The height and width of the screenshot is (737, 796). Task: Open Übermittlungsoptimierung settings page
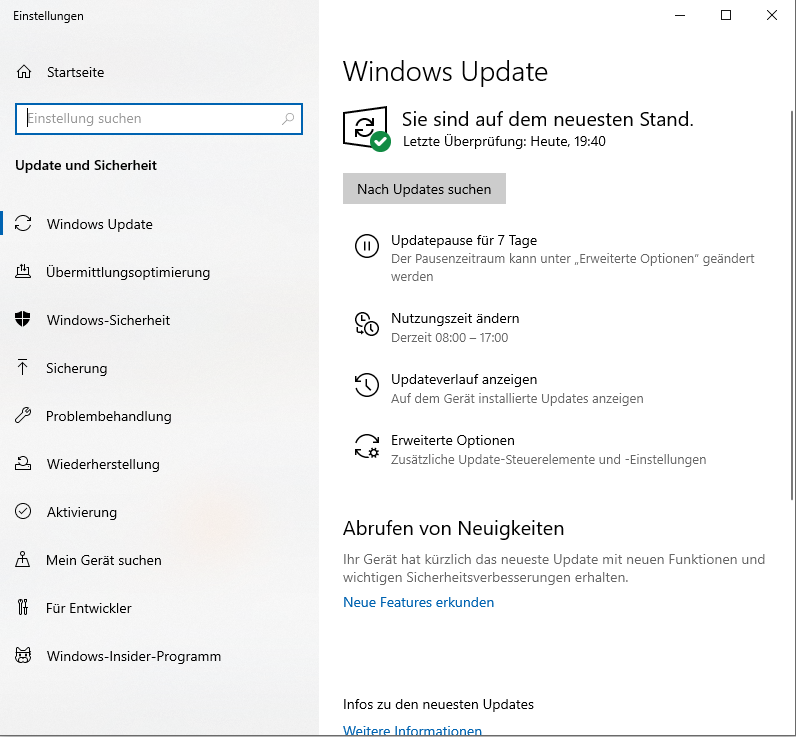tap(128, 272)
